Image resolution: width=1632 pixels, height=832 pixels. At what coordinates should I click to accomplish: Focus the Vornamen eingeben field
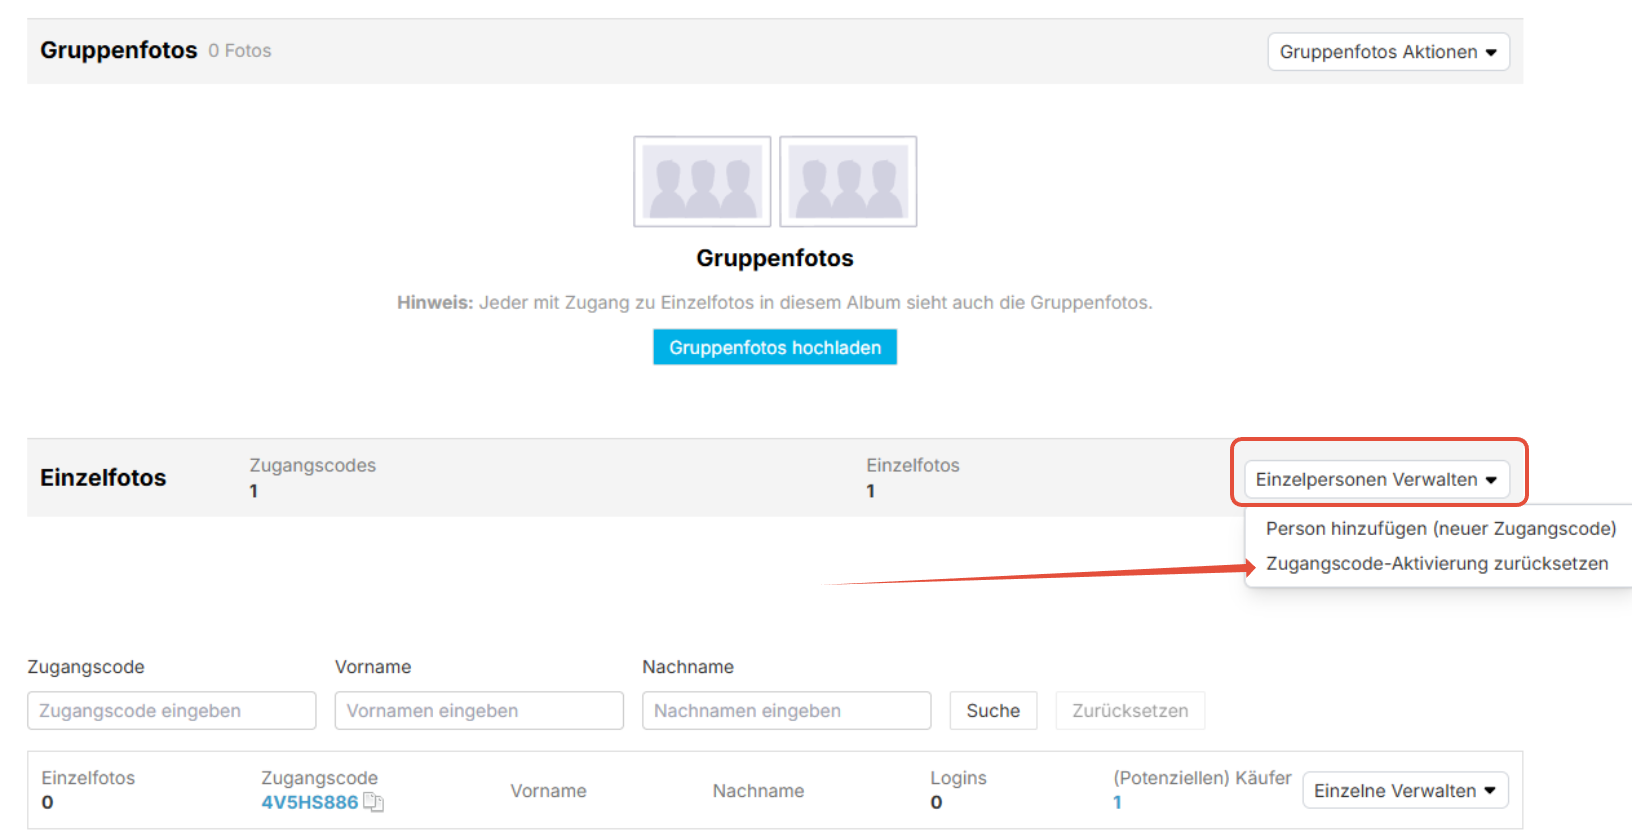tap(479, 711)
